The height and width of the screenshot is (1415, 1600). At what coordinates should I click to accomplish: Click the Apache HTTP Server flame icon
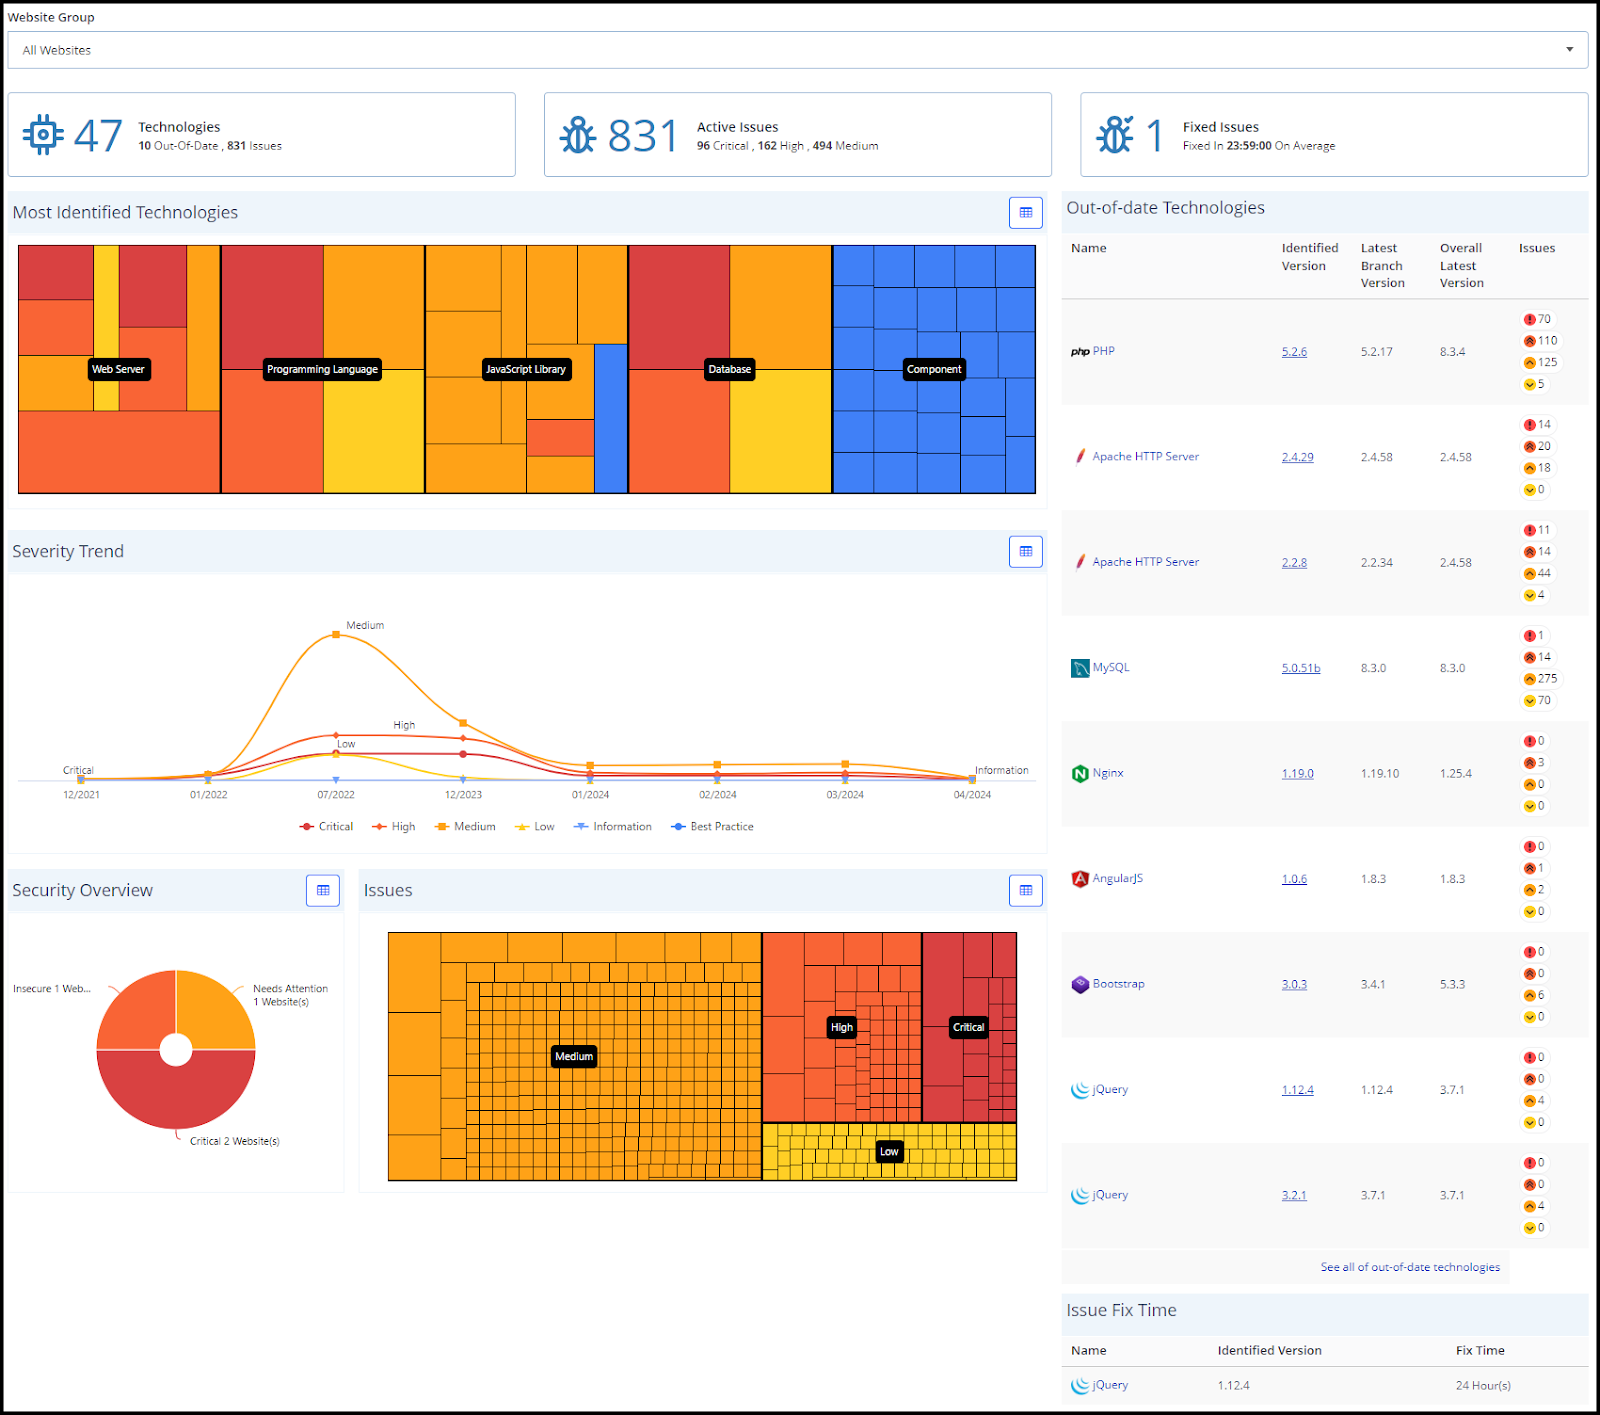[x=1079, y=456]
